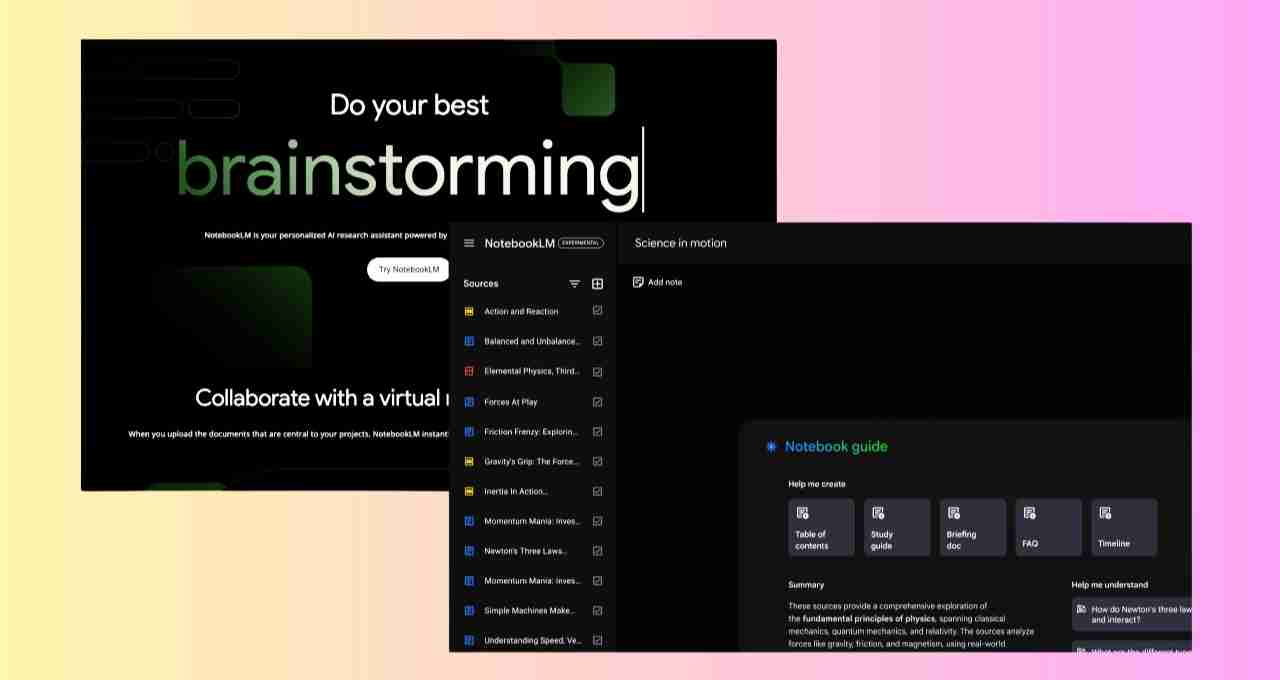Click the document icon for Newton's Three Laws
Image resolution: width=1280 pixels, height=680 pixels.
(x=469, y=551)
